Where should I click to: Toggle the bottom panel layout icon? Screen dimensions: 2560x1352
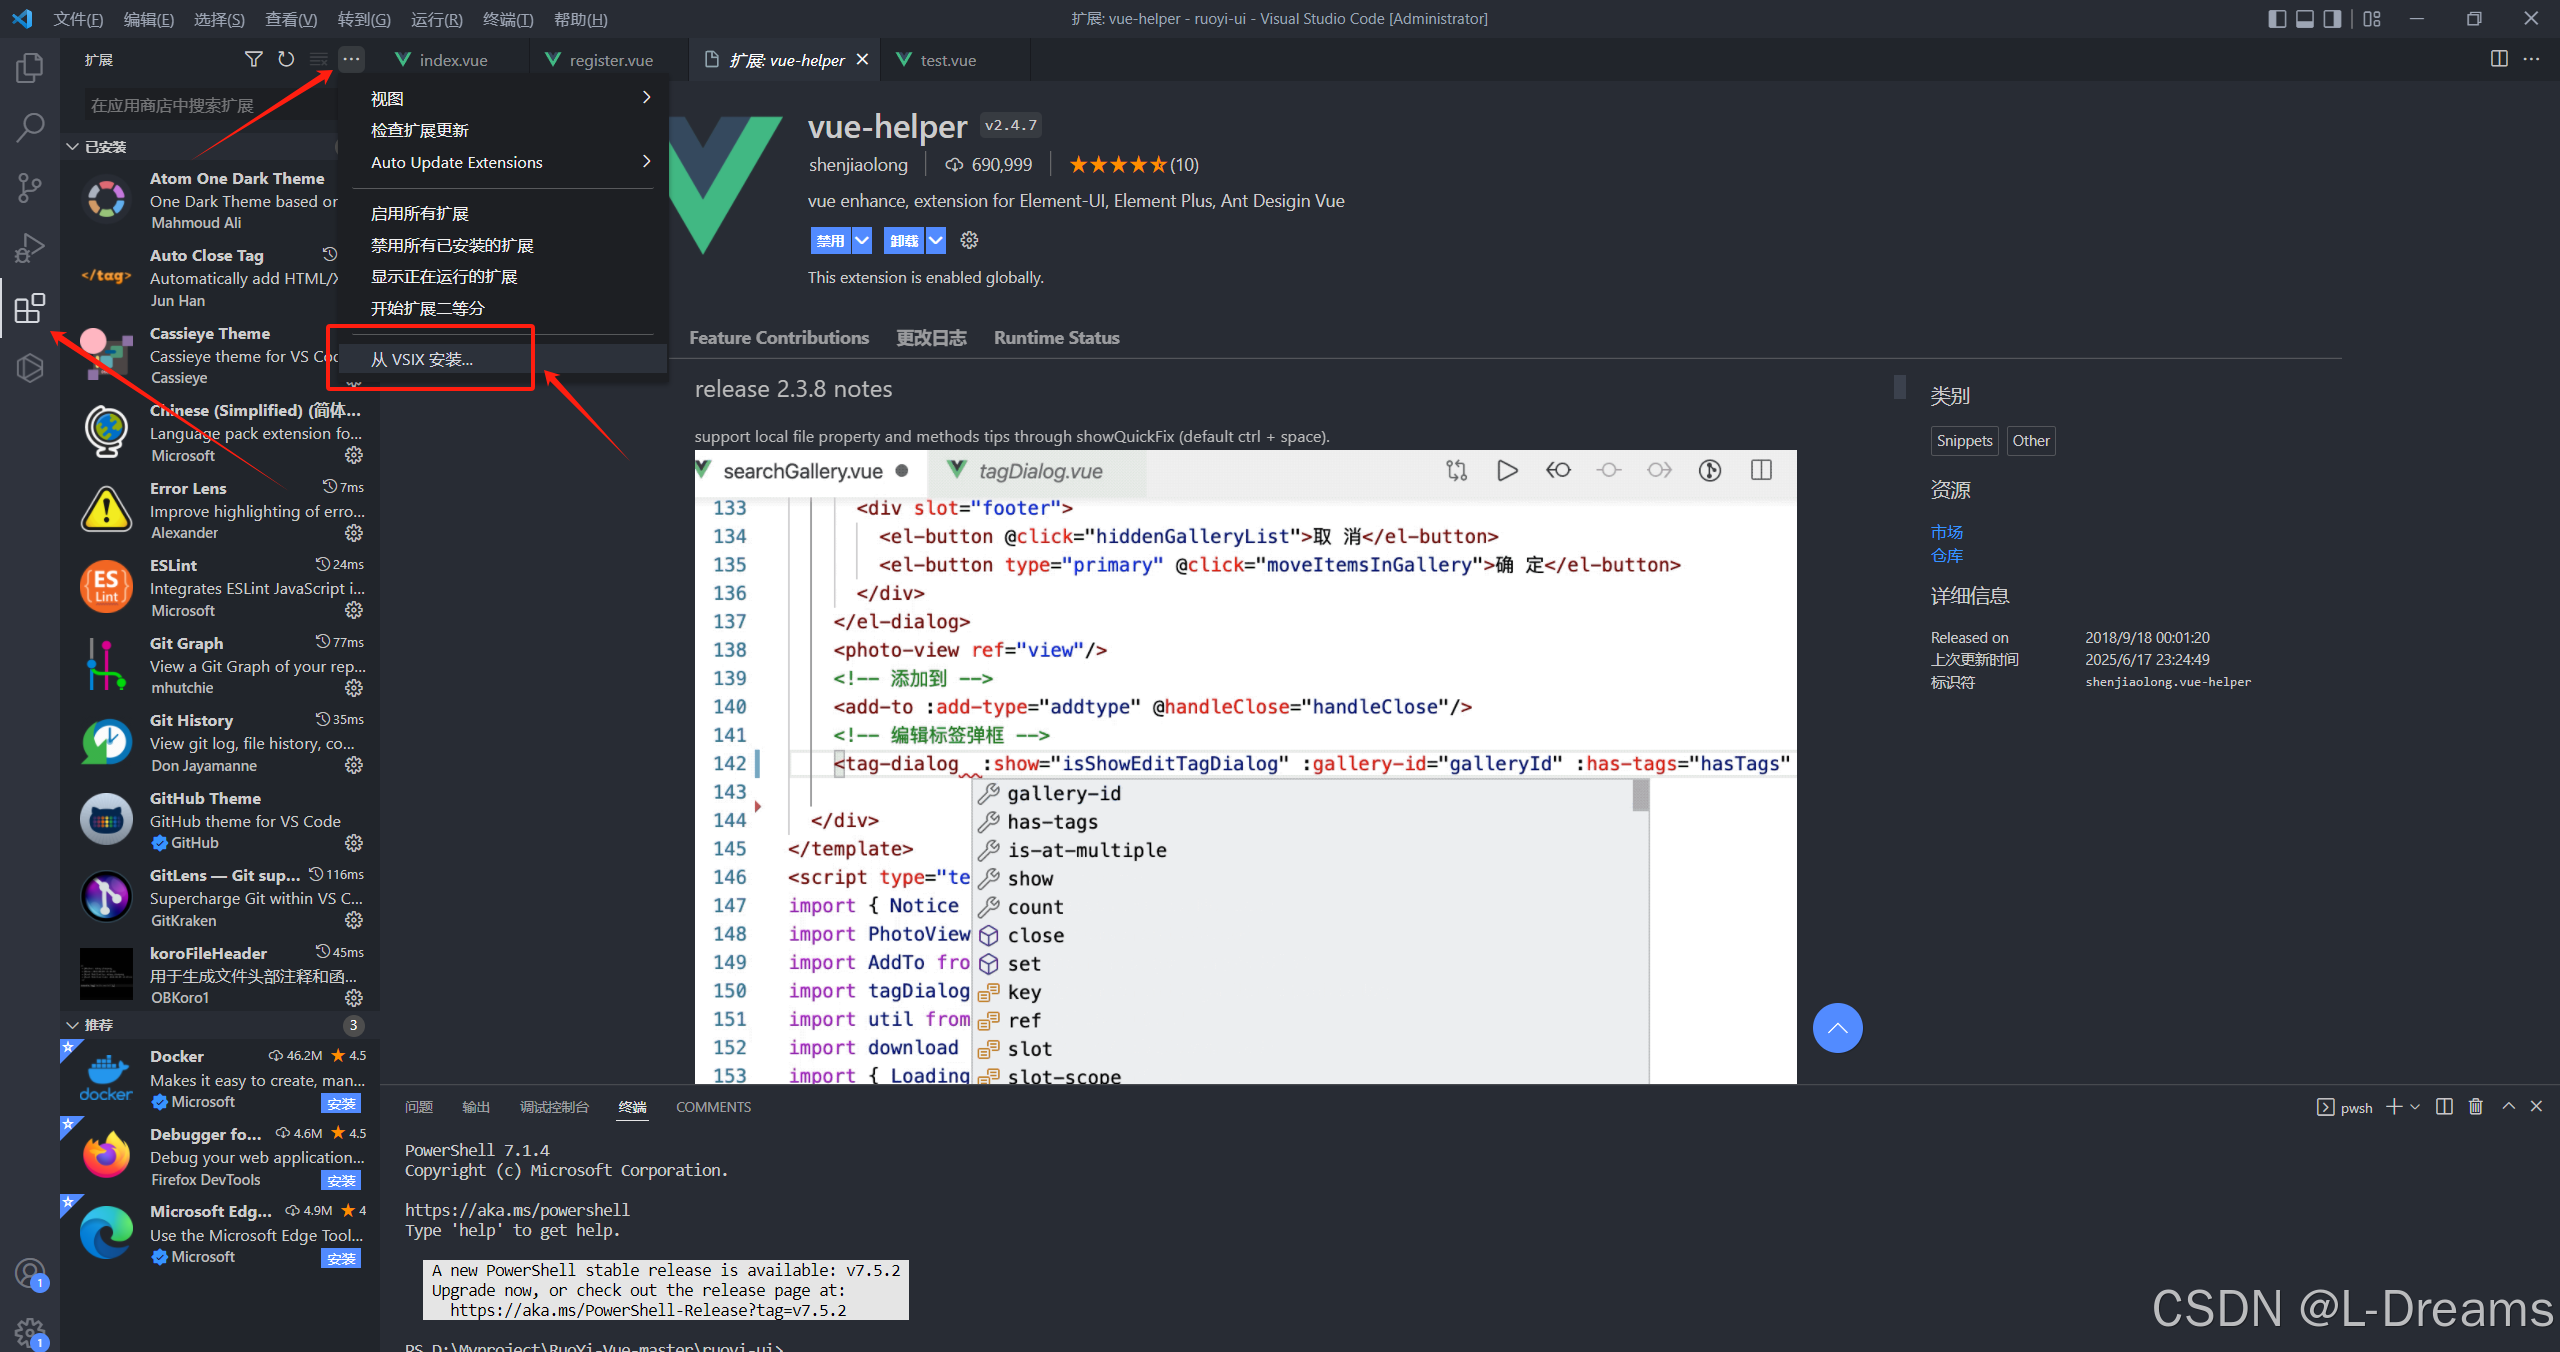point(2305,19)
